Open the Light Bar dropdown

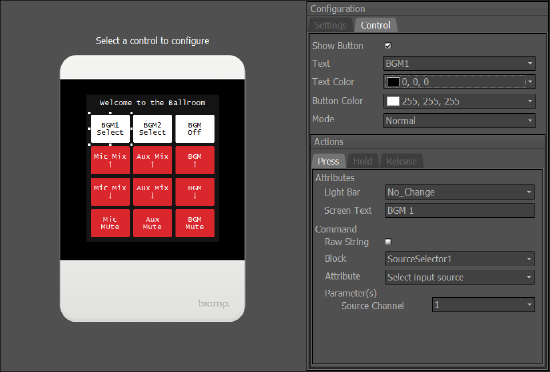coord(460,192)
